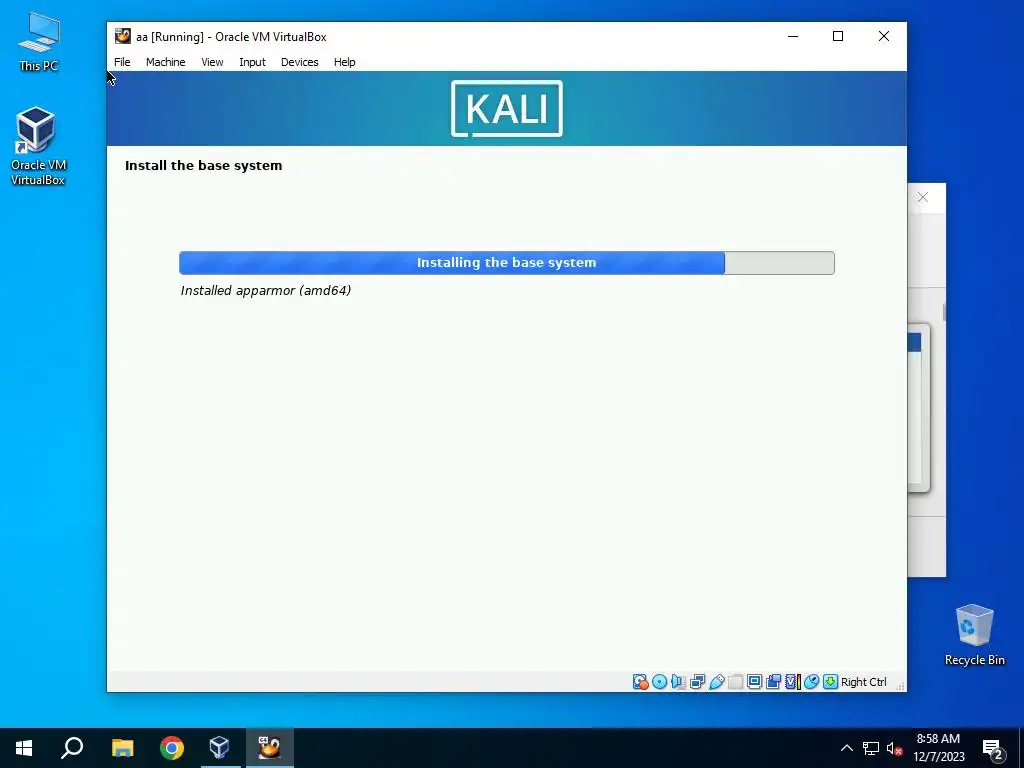Viewport: 1024px width, 768px height.
Task: Click the shared folders status icon
Action: click(735, 682)
